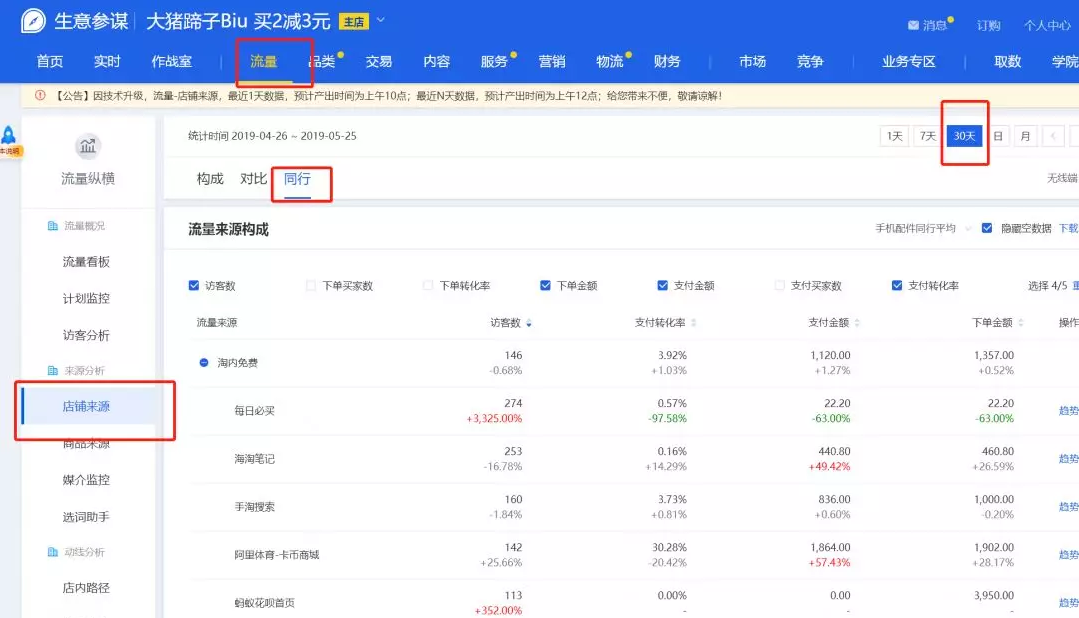View 趋势 for 阿里体育-卡币商城 row
This screenshot has height=618, width=1079.
click(1068, 555)
